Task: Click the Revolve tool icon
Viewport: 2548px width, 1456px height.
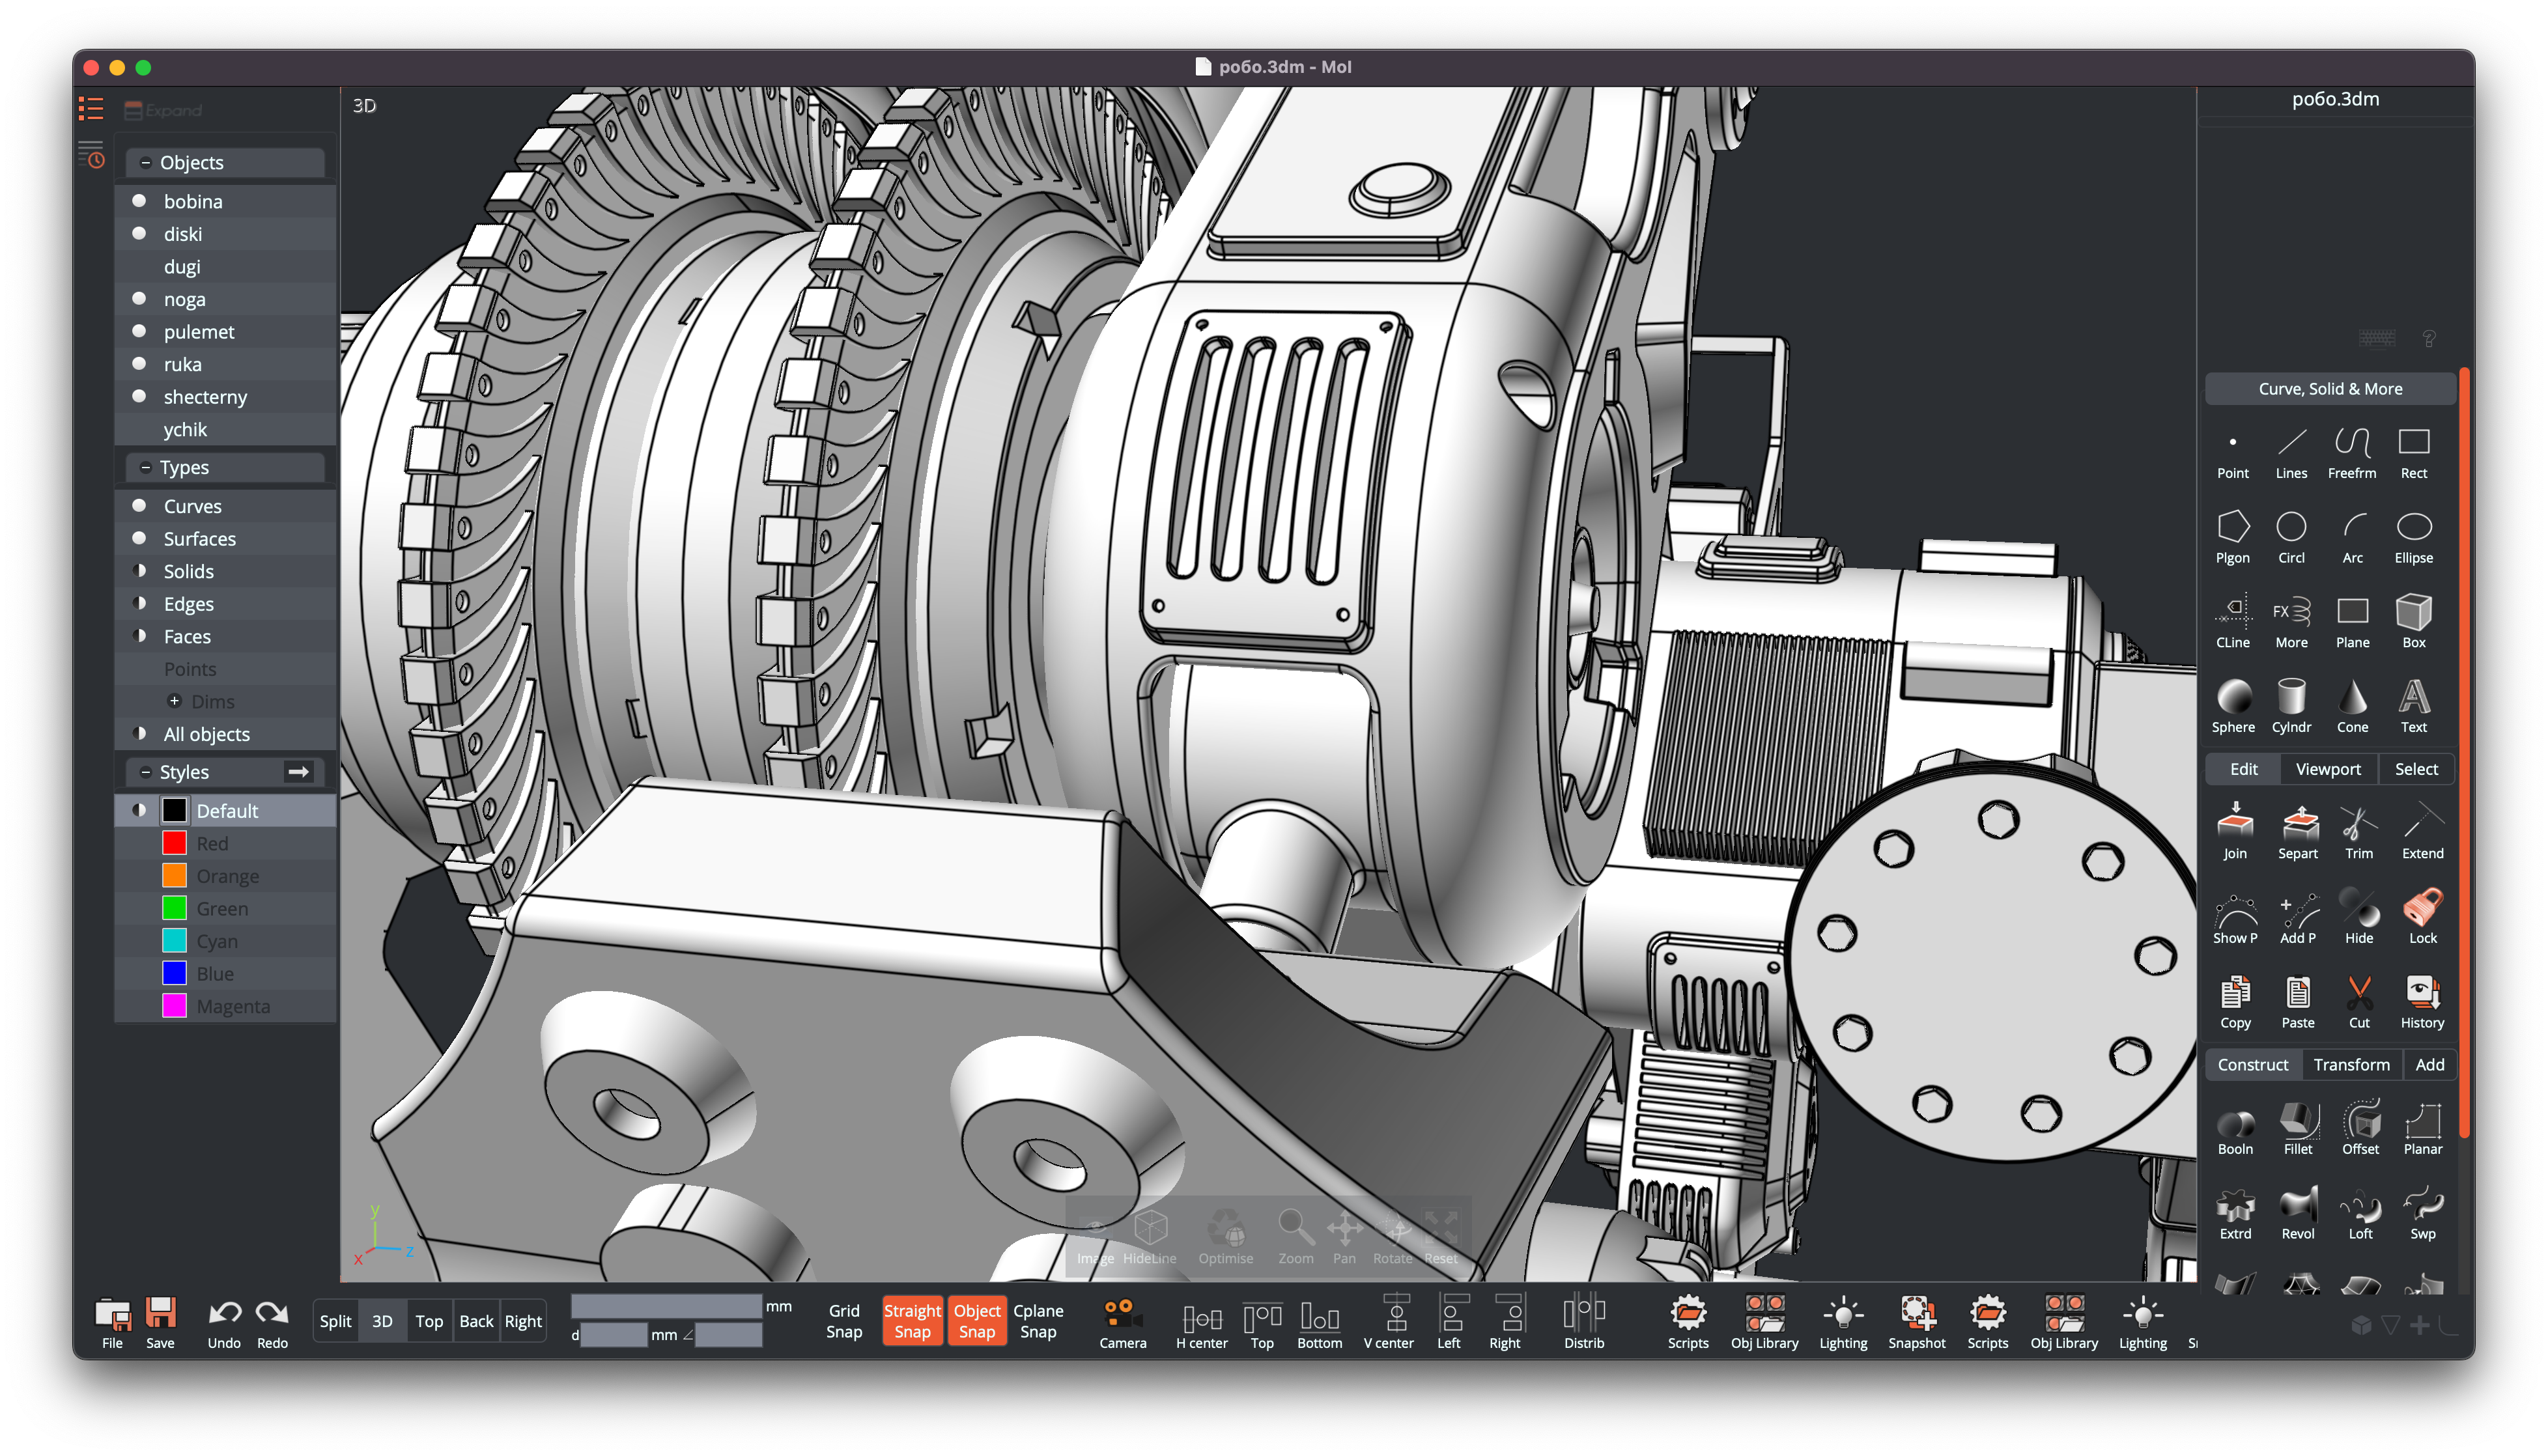Action: click(x=2297, y=1212)
